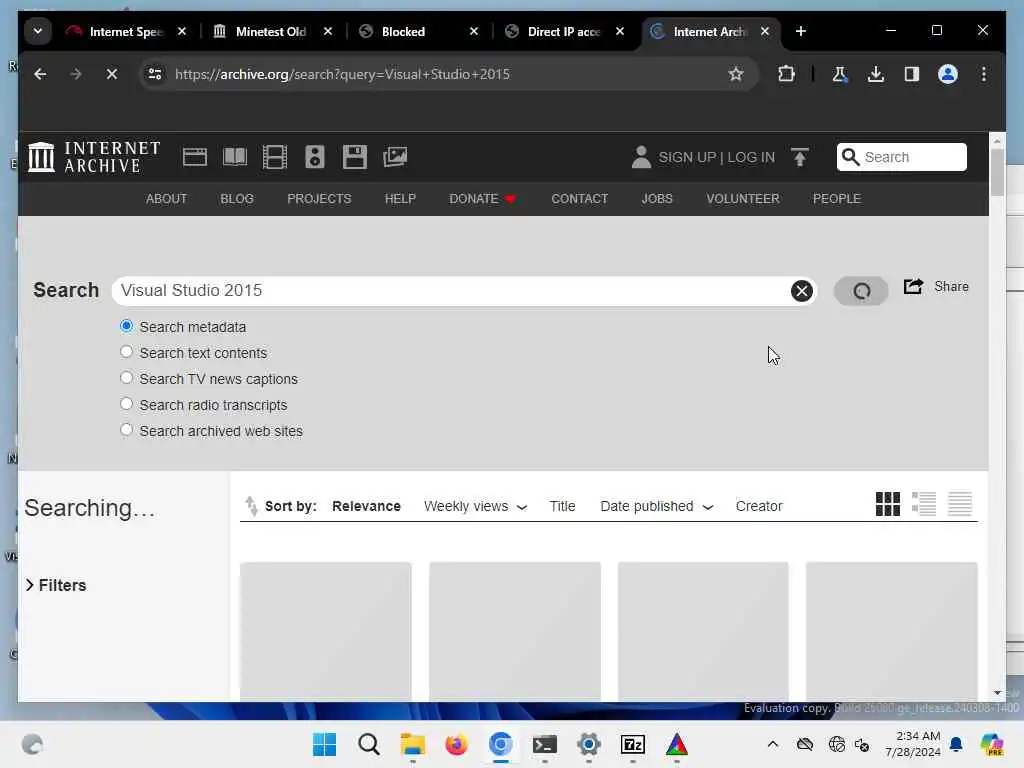1024x768 pixels.
Task: Sort results by Creator
Action: coord(759,506)
